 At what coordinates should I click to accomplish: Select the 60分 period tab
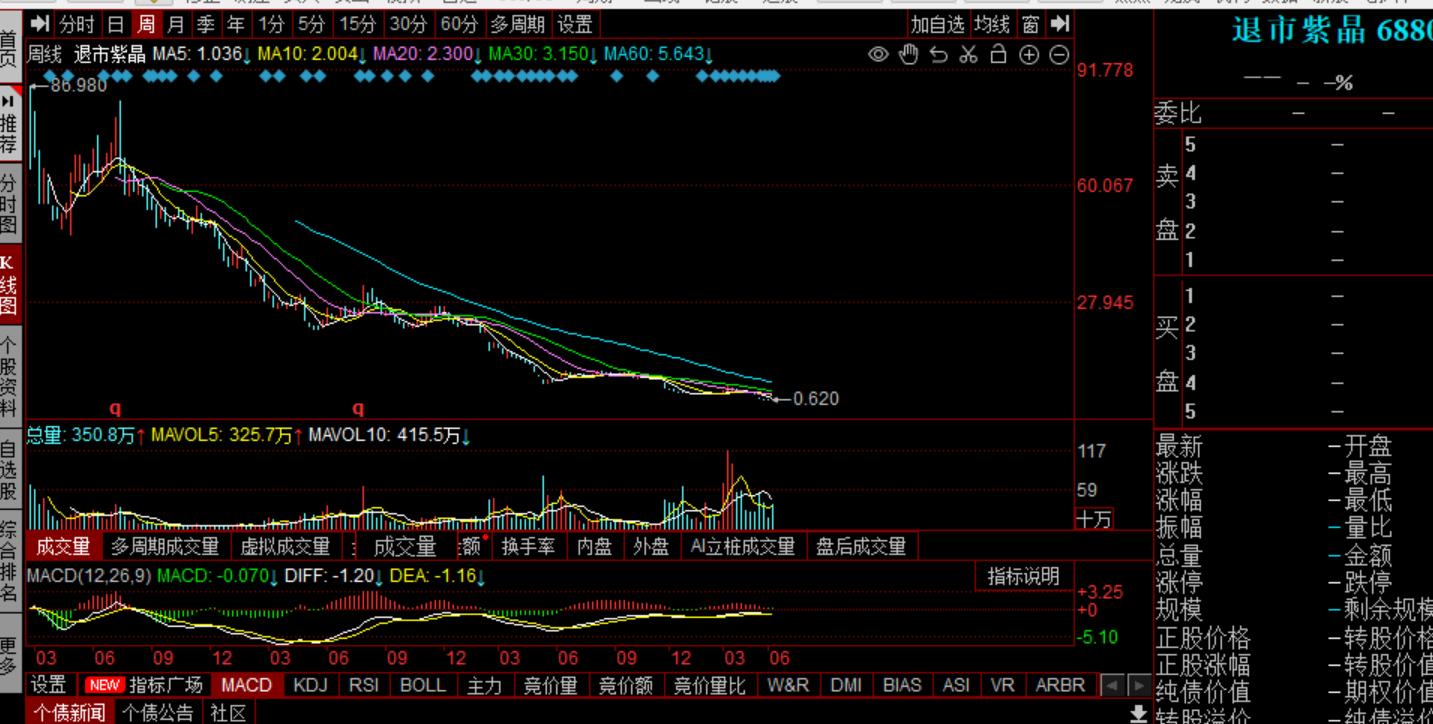pyautogui.click(x=459, y=24)
